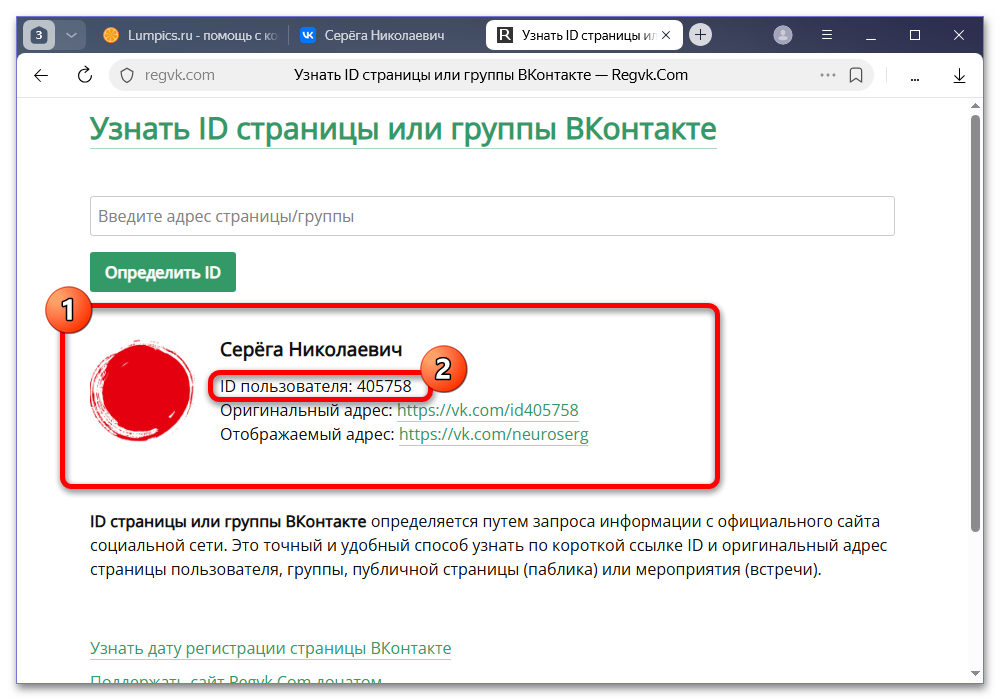Image resolution: width=1000 pixels, height=700 pixels.
Task: Click the Узнать ID страницы heading link
Action: tap(402, 129)
